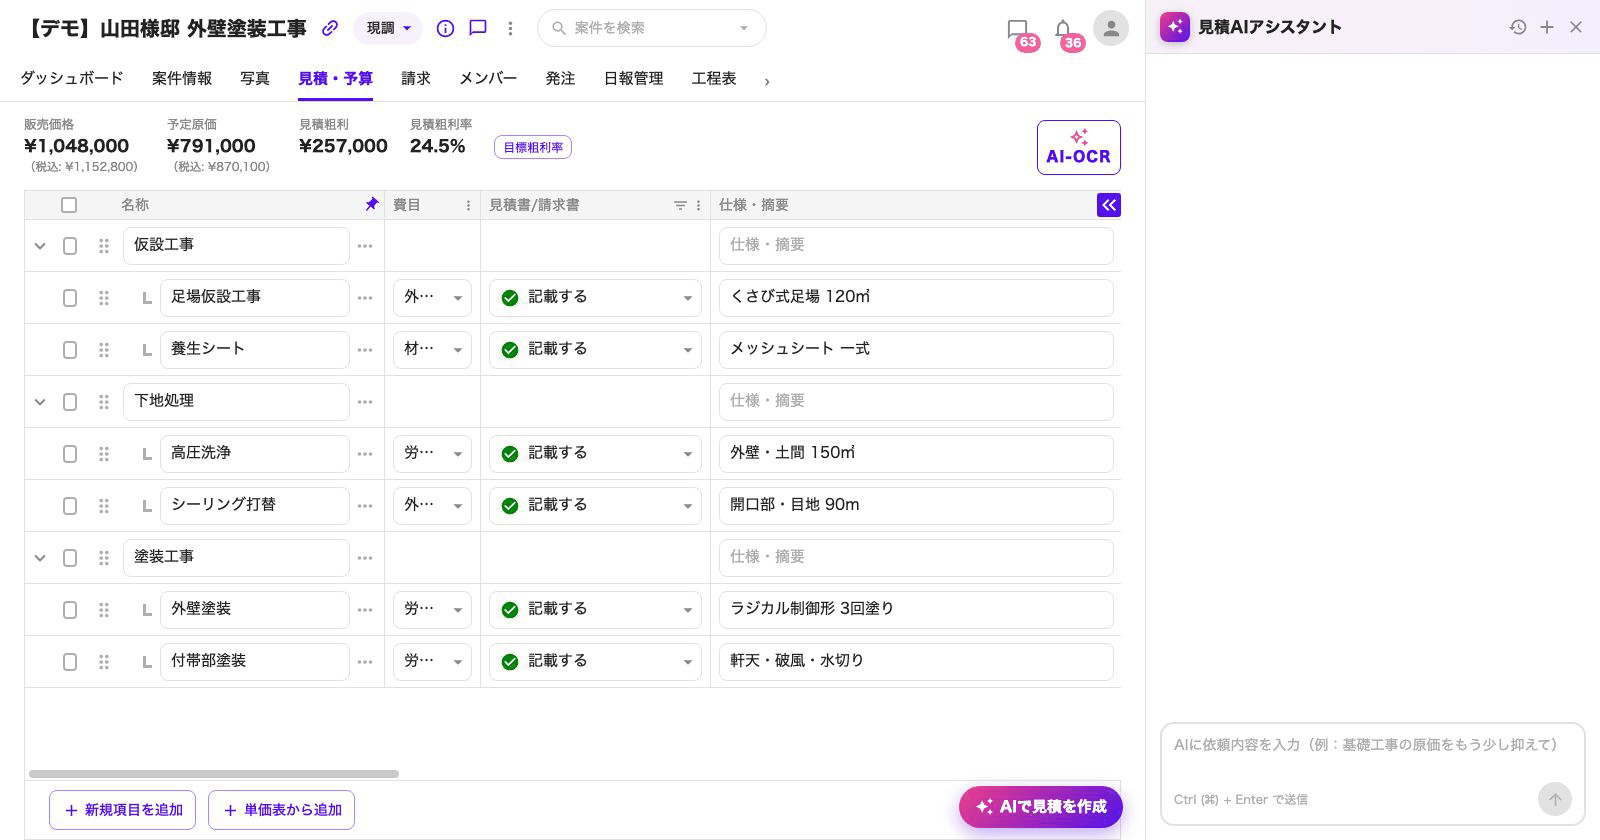Image resolution: width=1600 pixels, height=840 pixels.
Task: Open more options for 高圧洗浄 row
Action: (x=365, y=454)
